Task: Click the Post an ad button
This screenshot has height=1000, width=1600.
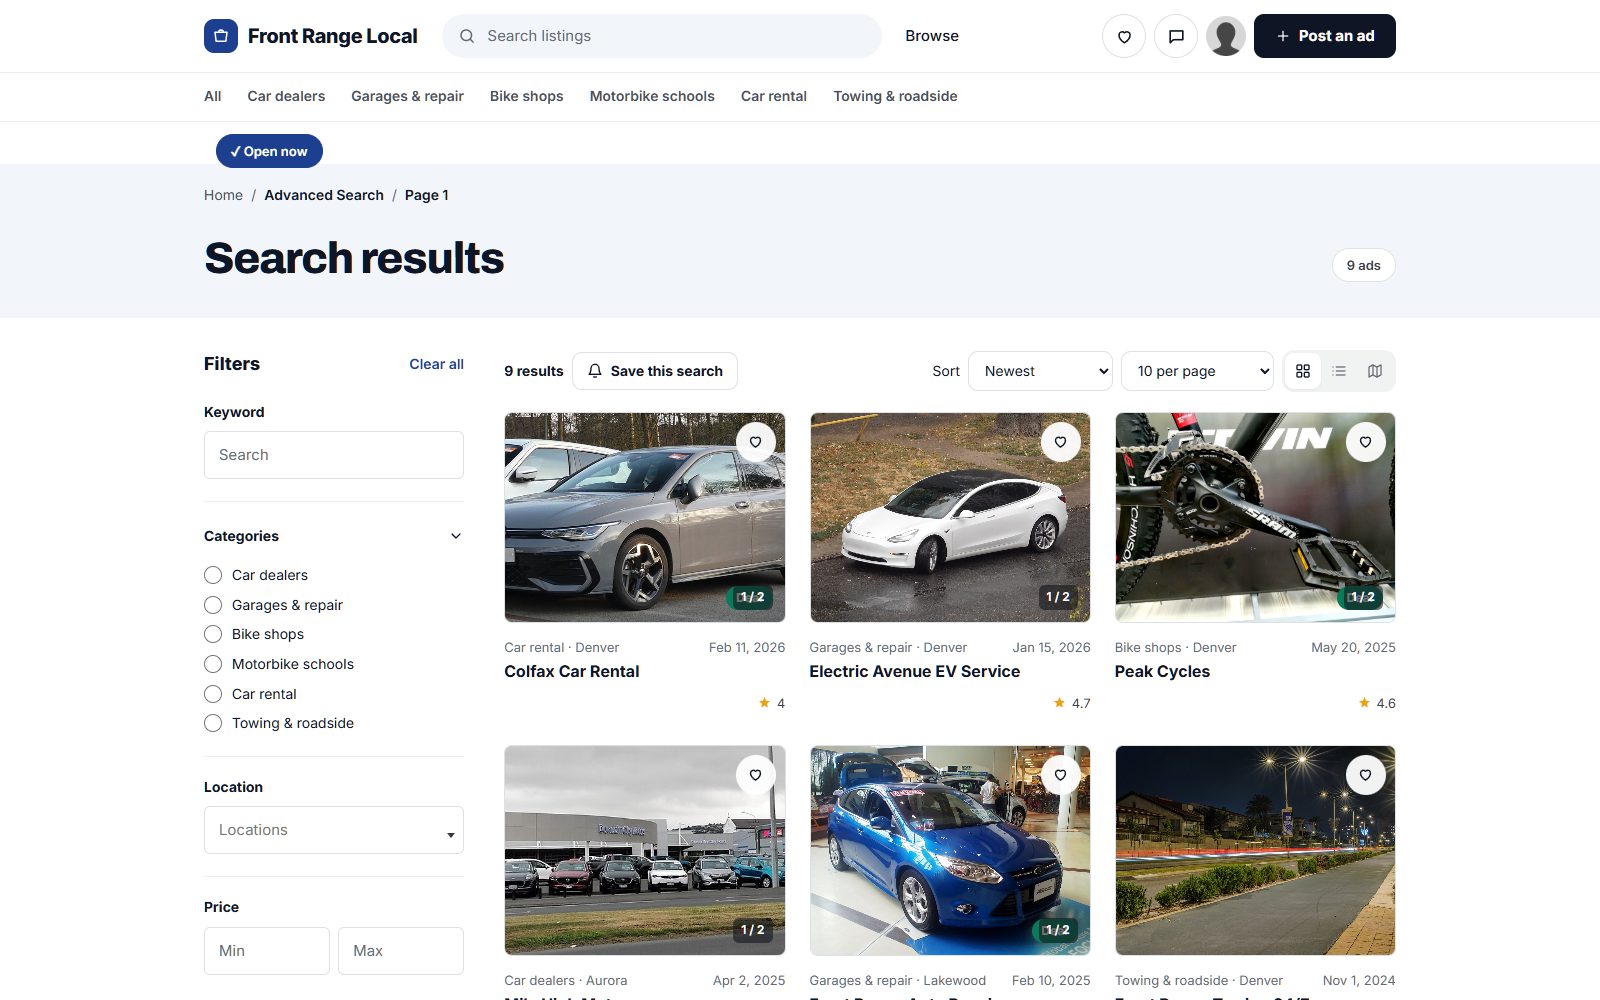Action: point(1325,36)
